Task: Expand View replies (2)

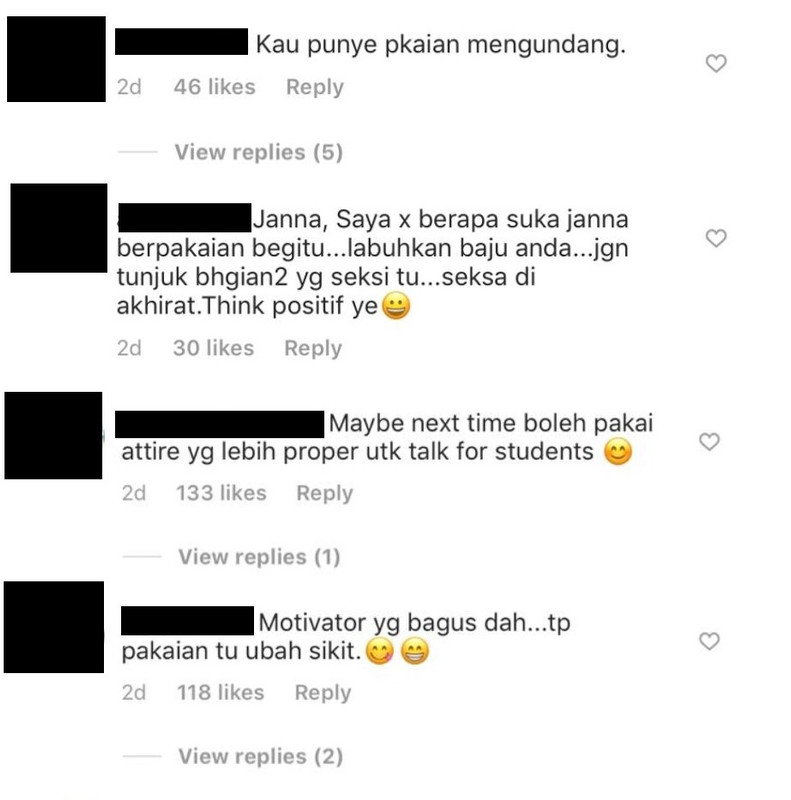Action: click(x=260, y=756)
